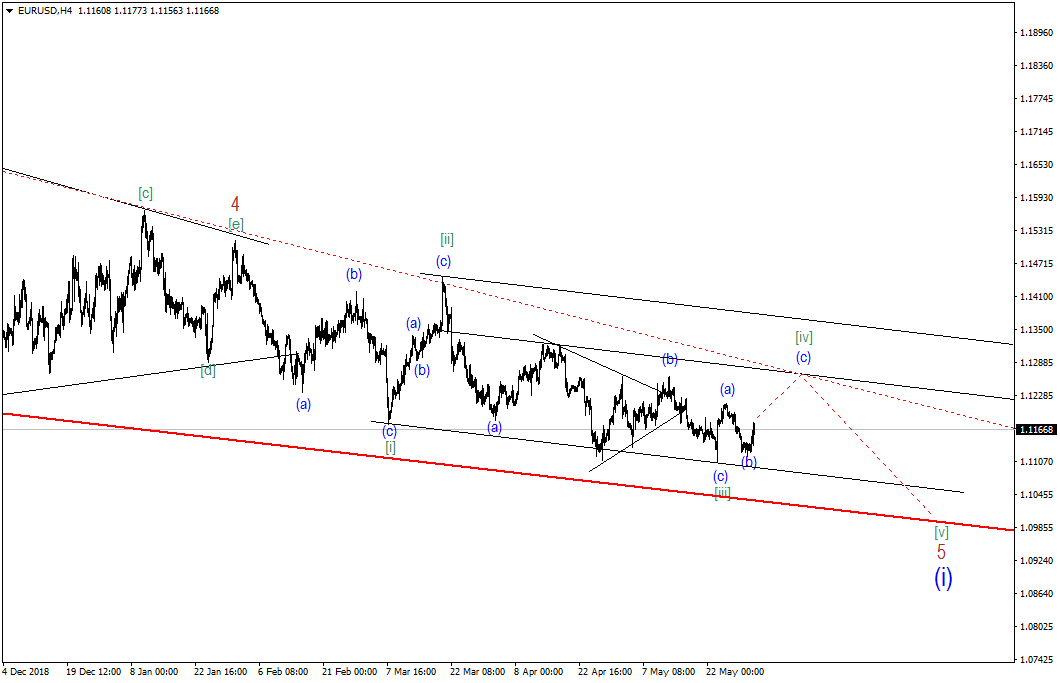Screen dimensions: 1060x683
Task: Open the EURUSD,H4 chart dropdown arrow
Action: click(9, 11)
